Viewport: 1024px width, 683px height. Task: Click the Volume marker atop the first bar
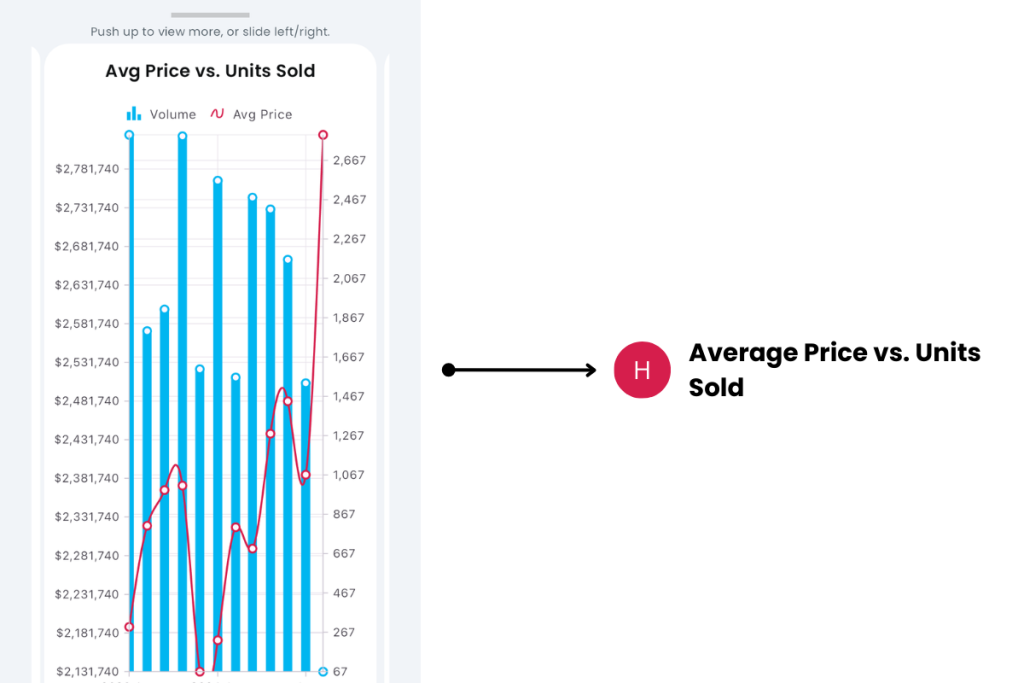pyautogui.click(x=129, y=135)
